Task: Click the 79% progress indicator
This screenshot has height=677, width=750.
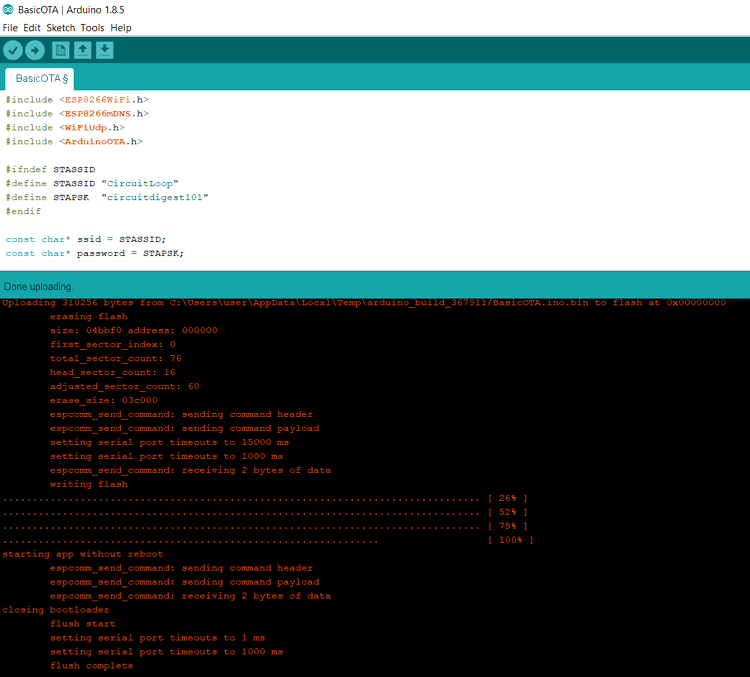Action: click(x=507, y=526)
